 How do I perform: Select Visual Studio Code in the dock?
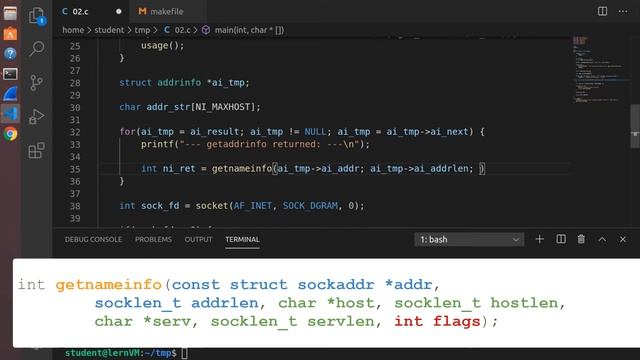(x=10, y=113)
